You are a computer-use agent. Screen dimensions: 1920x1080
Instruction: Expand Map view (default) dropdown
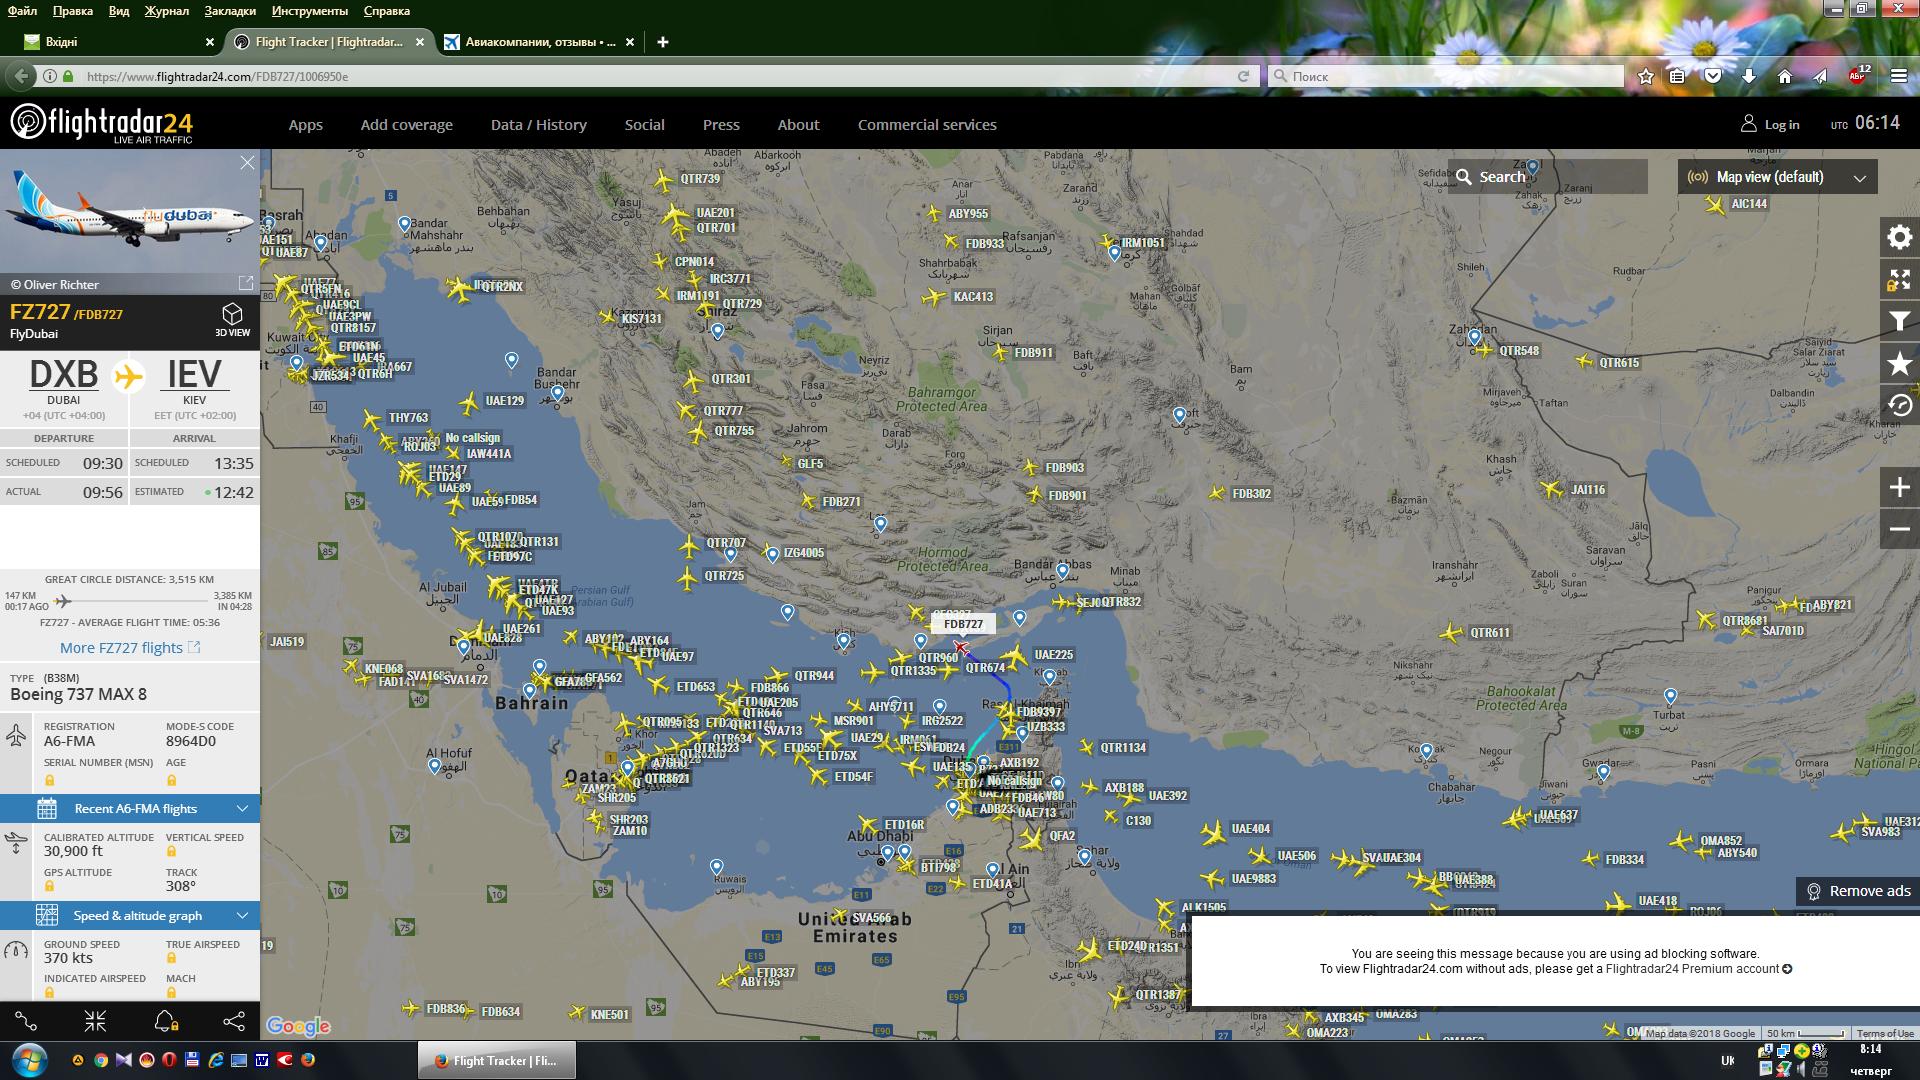[x=1777, y=177]
